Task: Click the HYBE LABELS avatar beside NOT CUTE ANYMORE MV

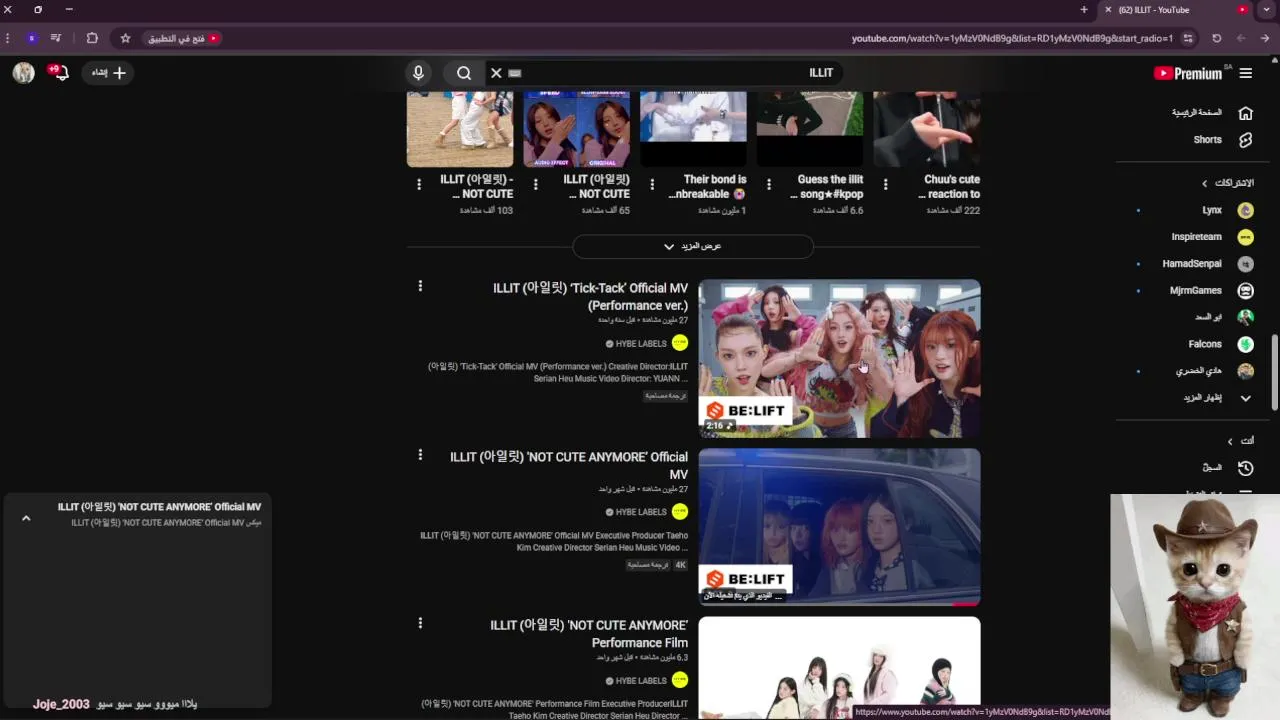Action: [680, 512]
